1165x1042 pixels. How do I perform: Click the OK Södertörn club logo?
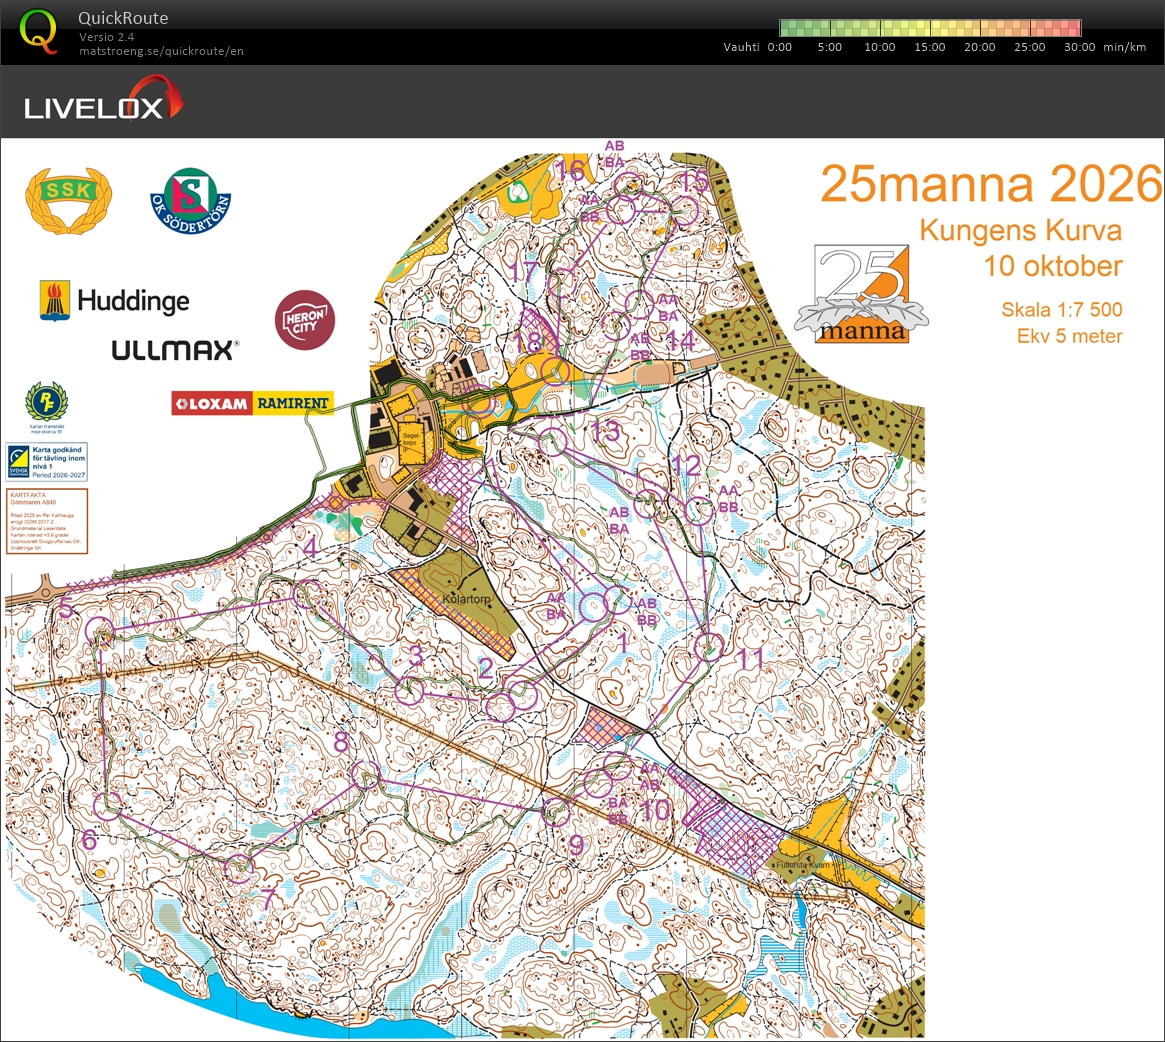point(190,201)
